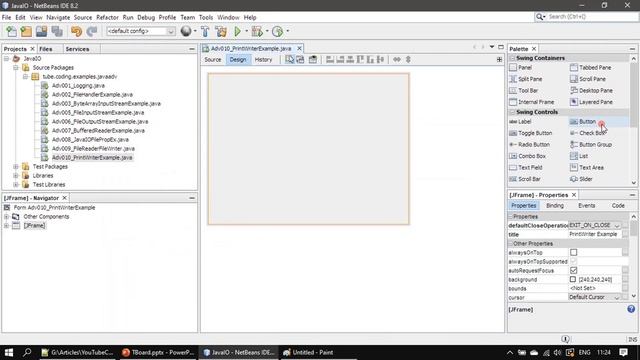Switch to History view of editor
The width and height of the screenshot is (640, 360).
click(x=263, y=60)
